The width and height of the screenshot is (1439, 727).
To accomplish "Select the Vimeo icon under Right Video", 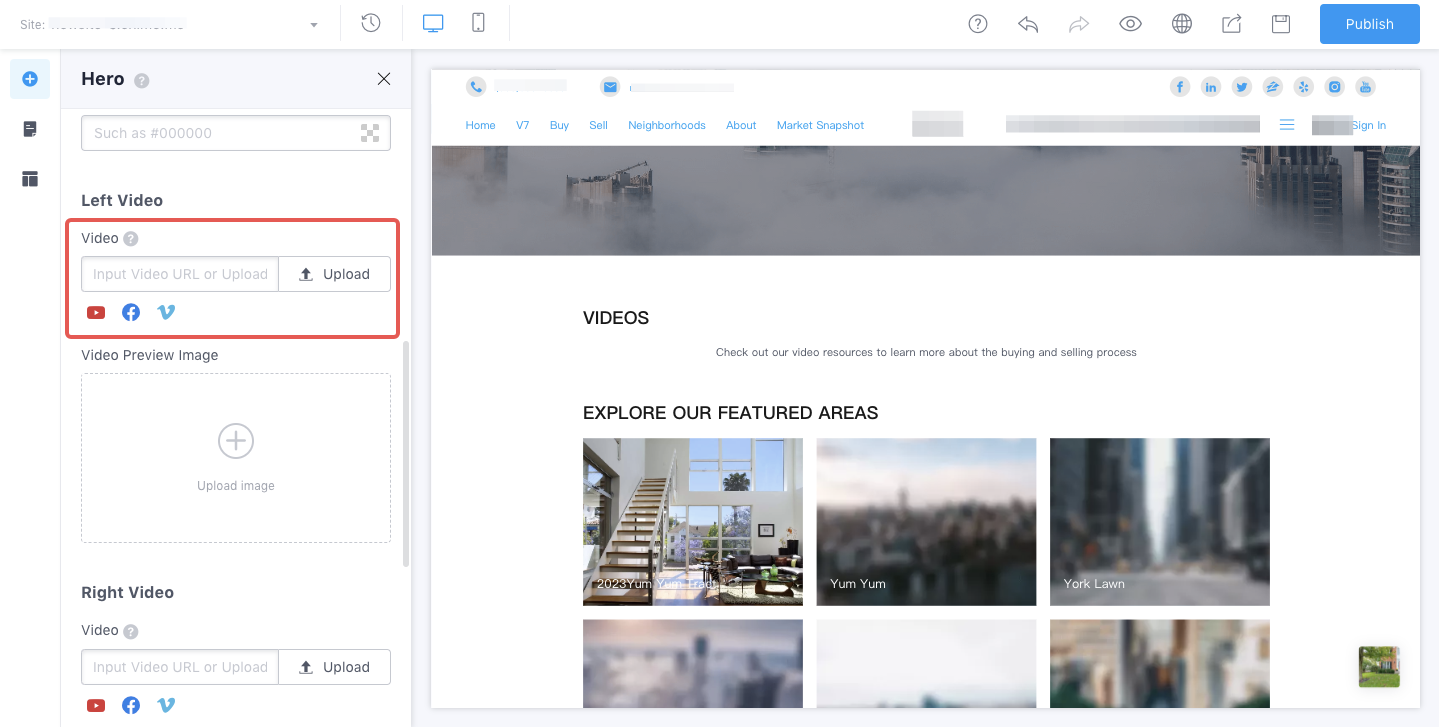I will [x=166, y=705].
